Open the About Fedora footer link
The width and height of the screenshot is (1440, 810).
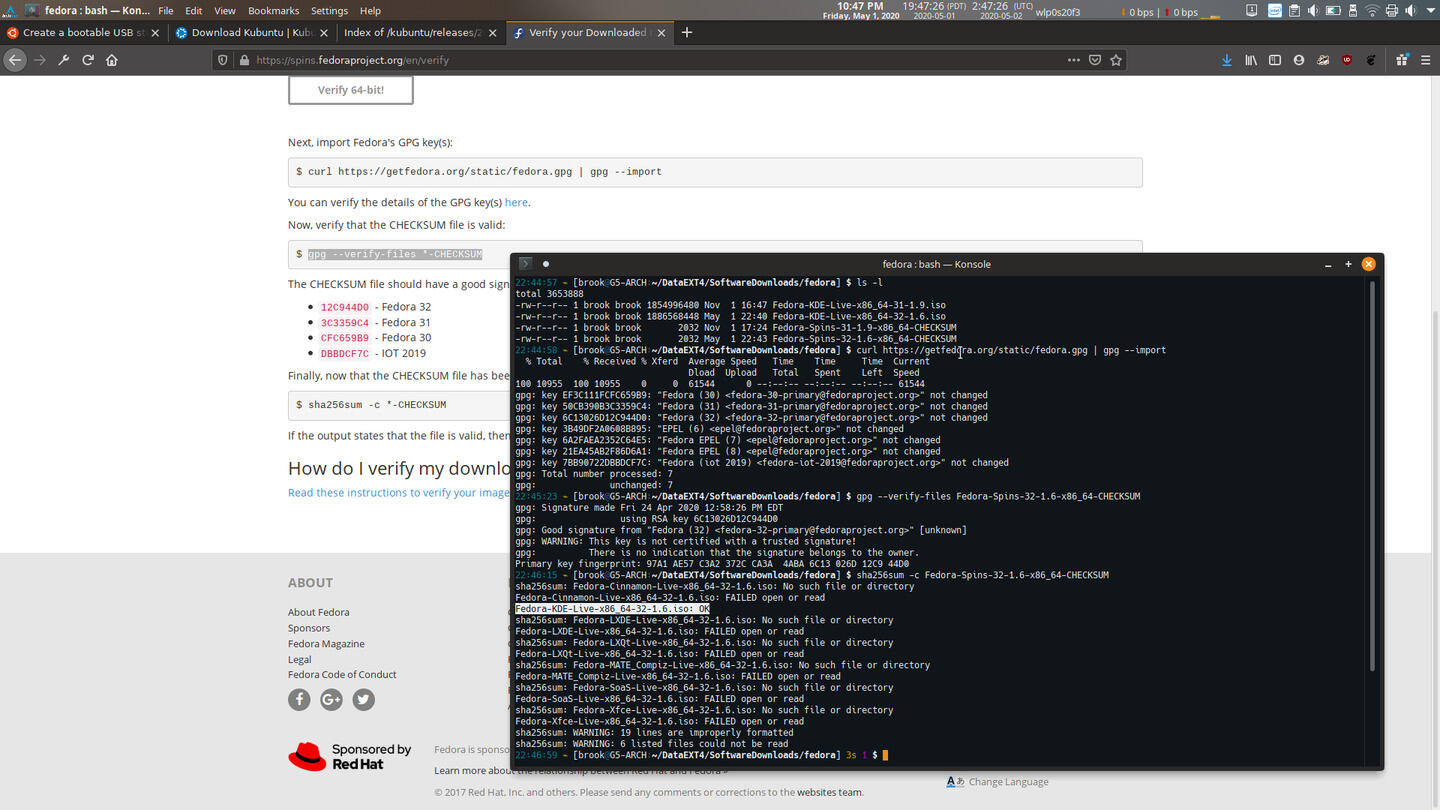coord(319,612)
